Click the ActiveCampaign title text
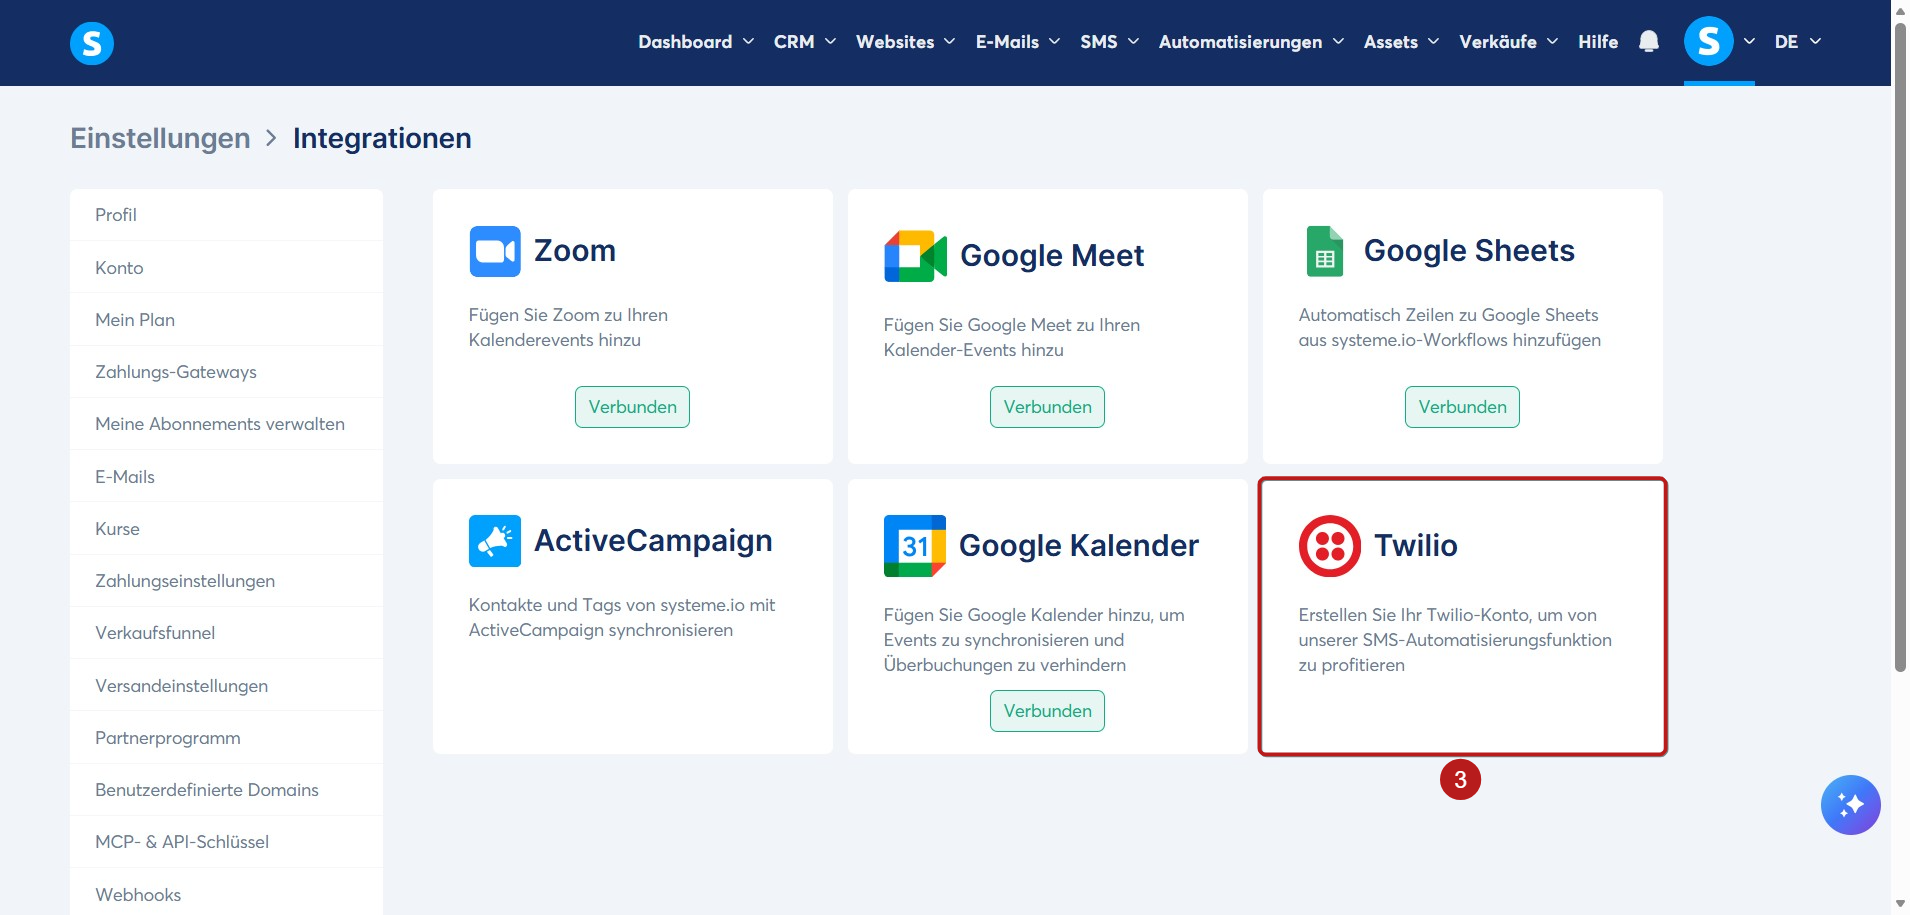Screen dimensions: 1910x915 click(x=653, y=541)
